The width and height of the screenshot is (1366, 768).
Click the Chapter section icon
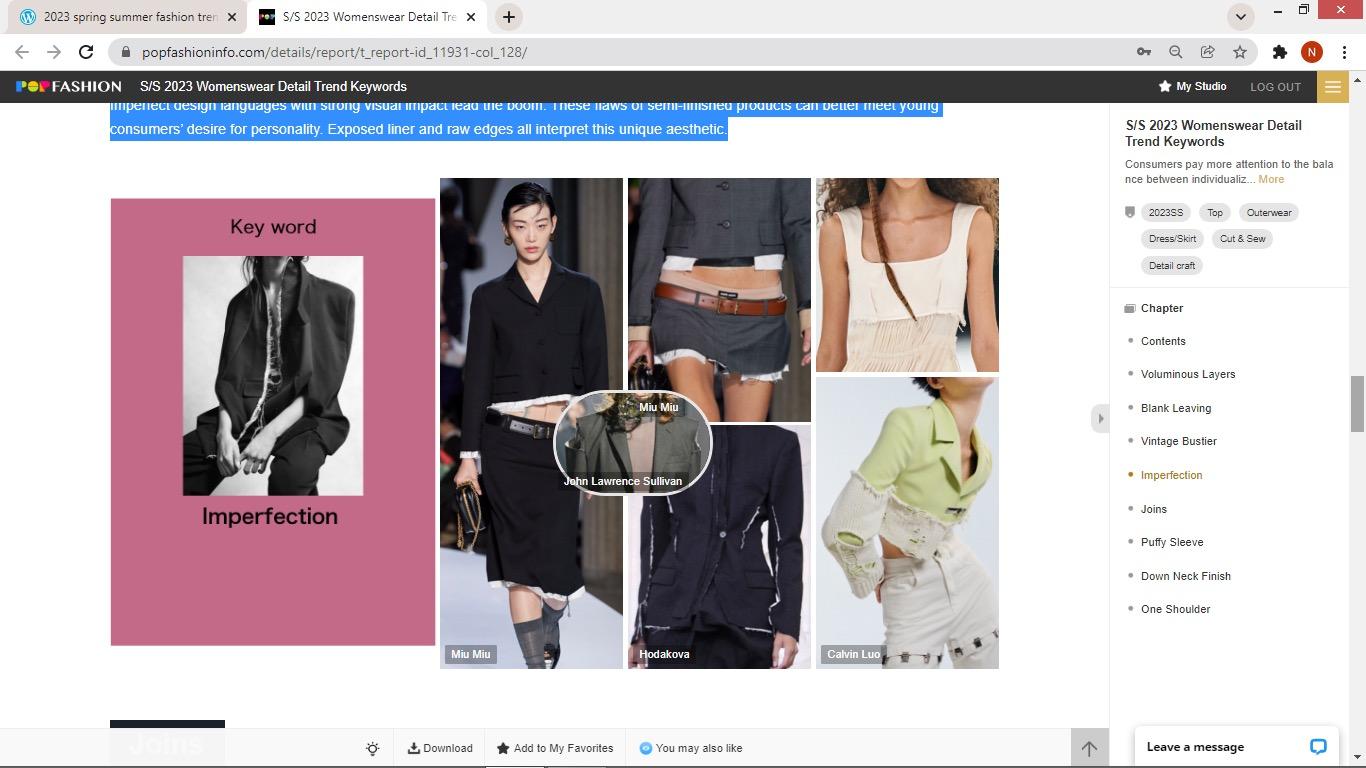[1130, 309]
